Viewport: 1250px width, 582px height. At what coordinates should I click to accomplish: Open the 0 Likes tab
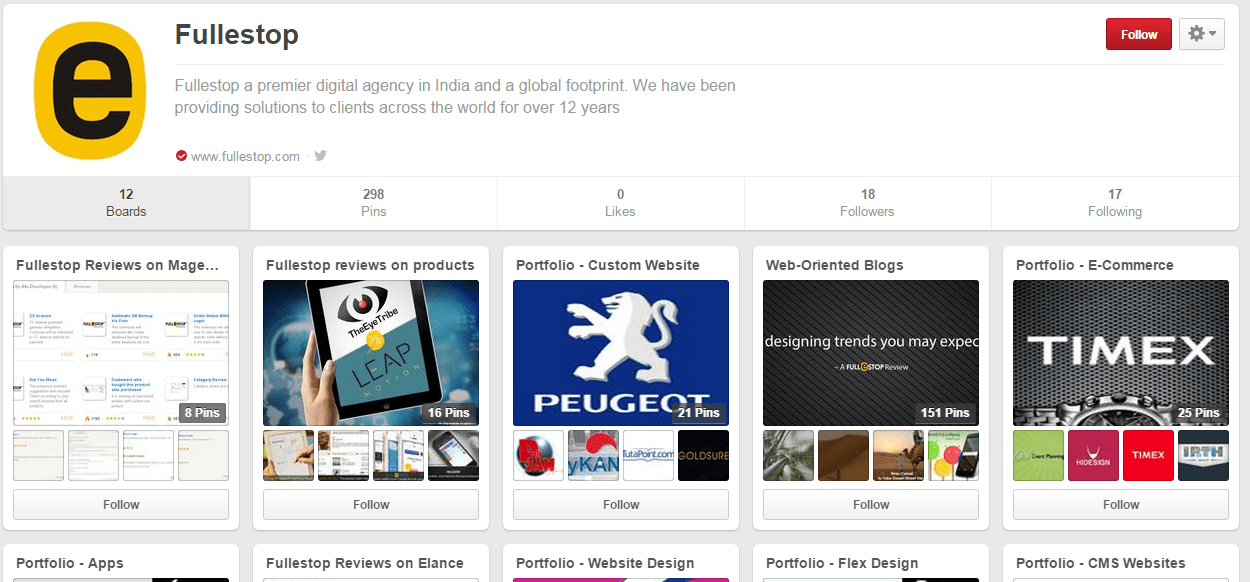pos(620,203)
